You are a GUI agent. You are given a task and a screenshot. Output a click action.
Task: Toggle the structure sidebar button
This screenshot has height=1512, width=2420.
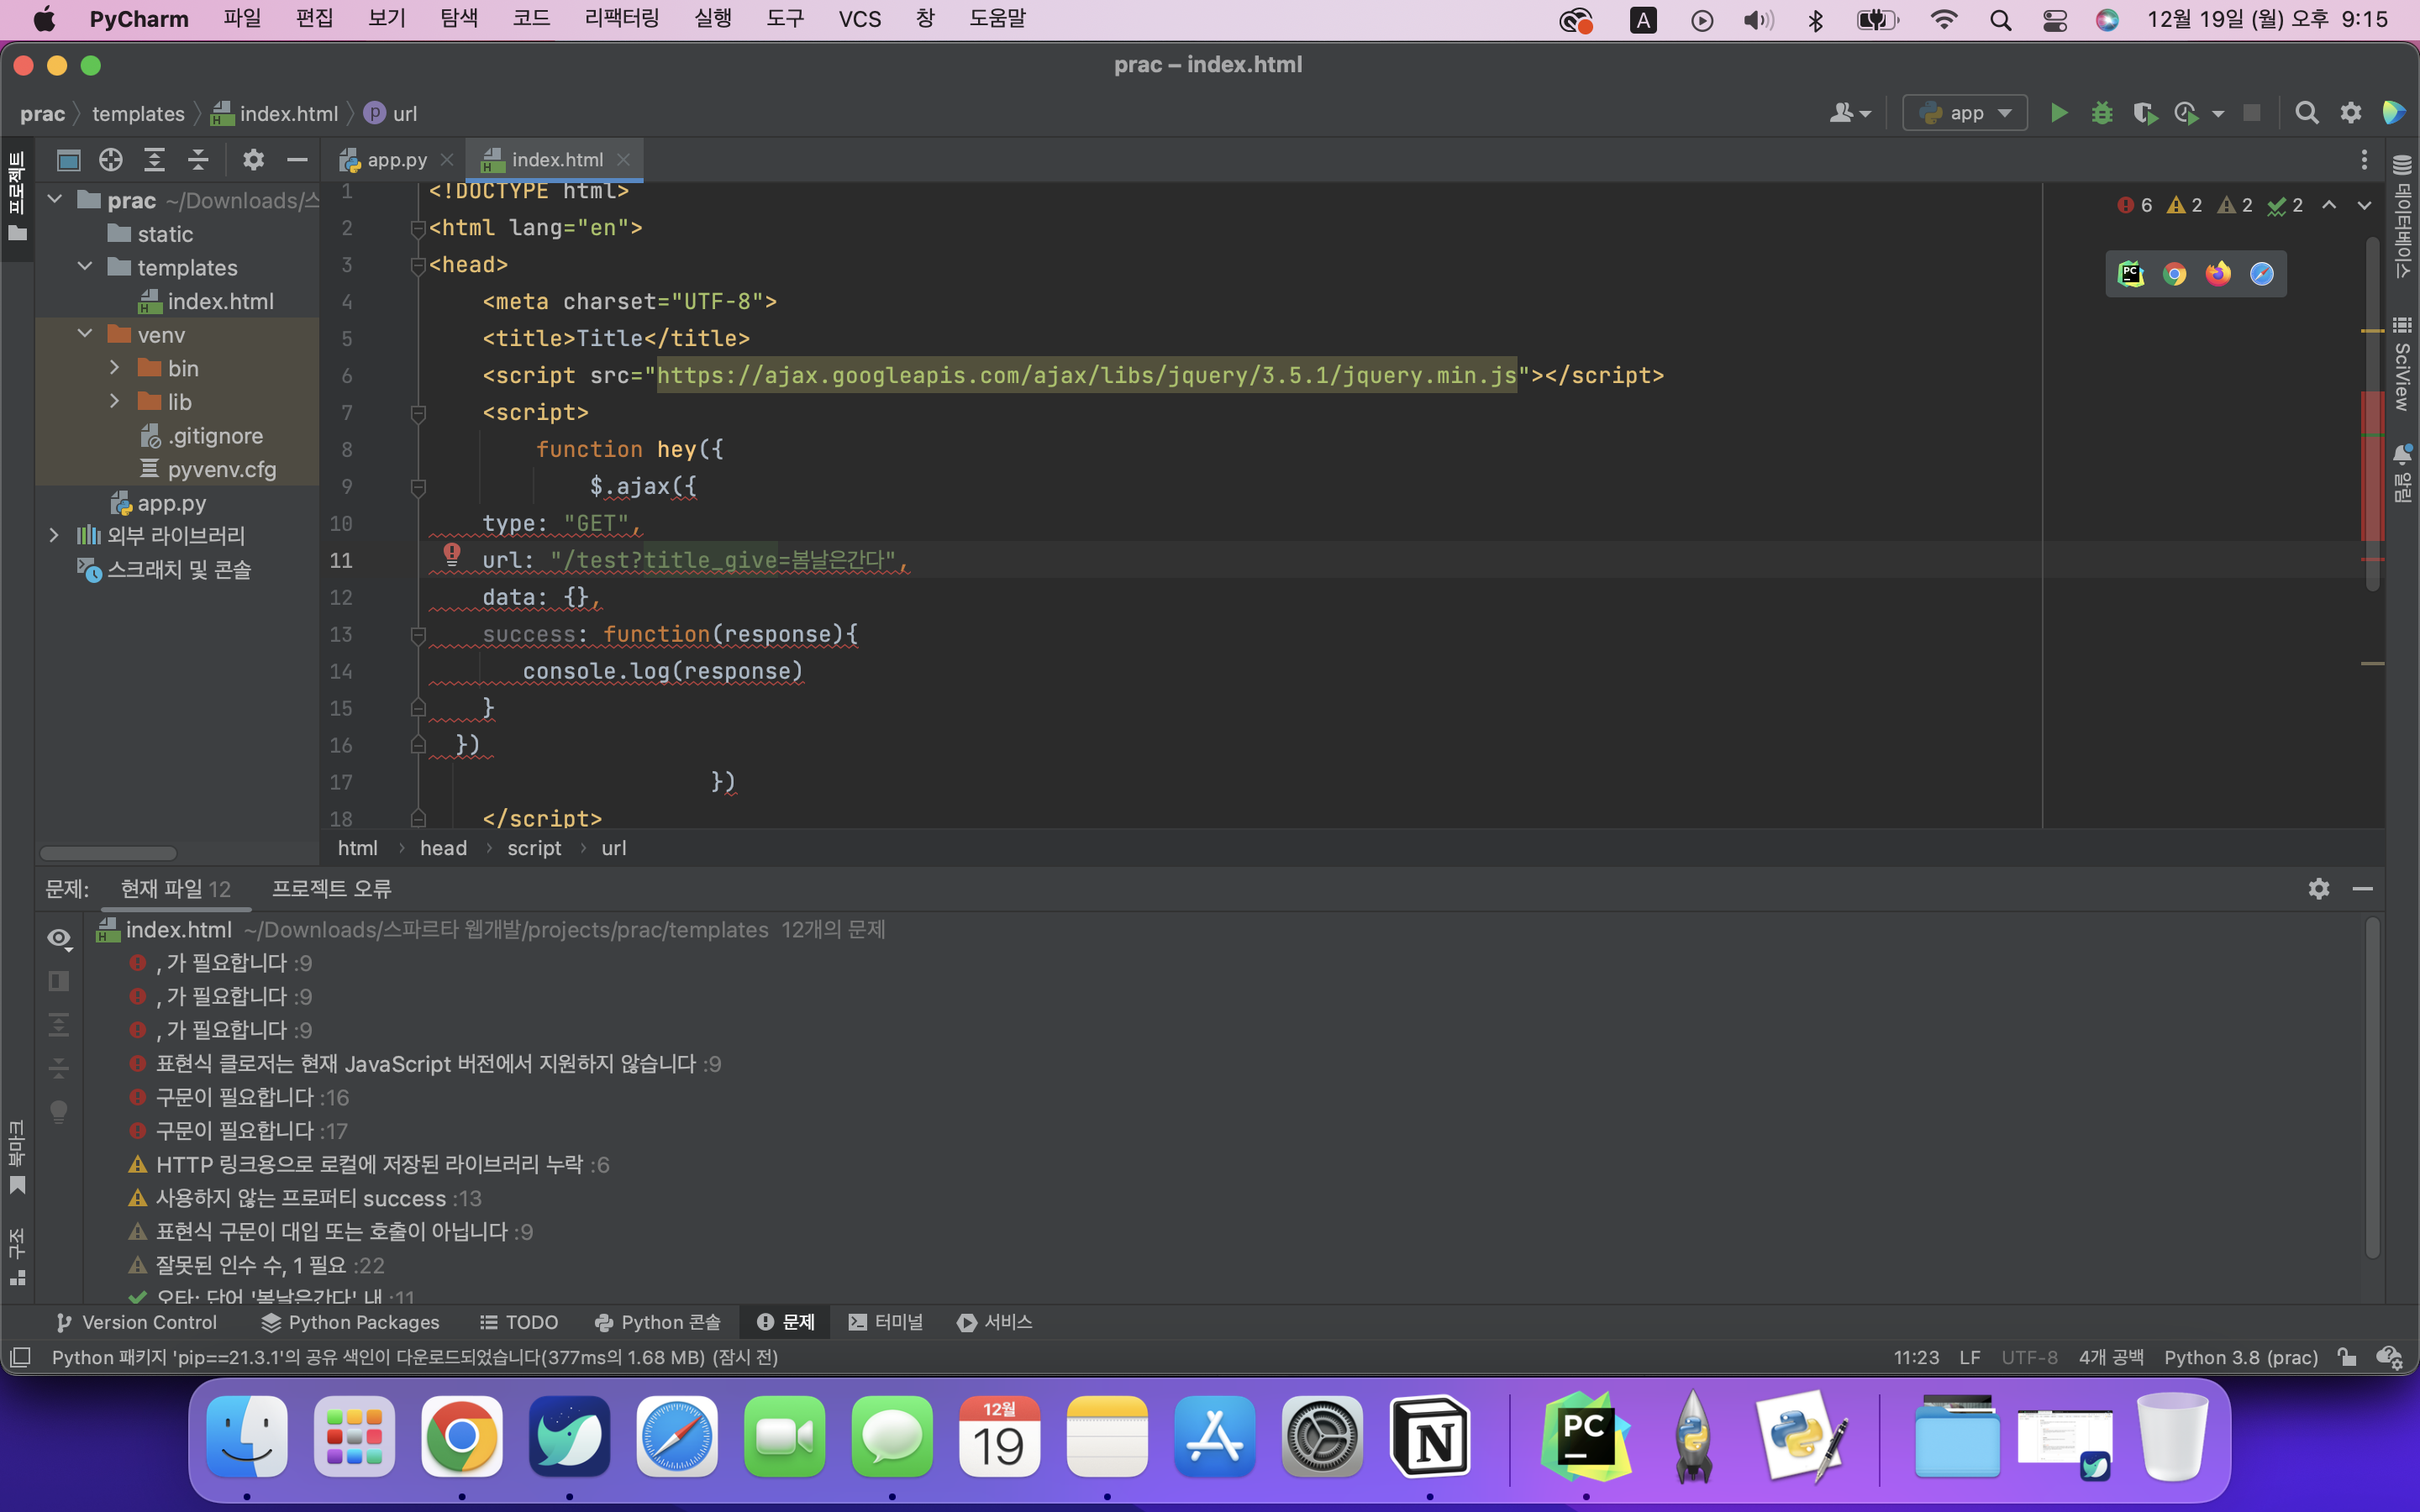coord(17,1256)
